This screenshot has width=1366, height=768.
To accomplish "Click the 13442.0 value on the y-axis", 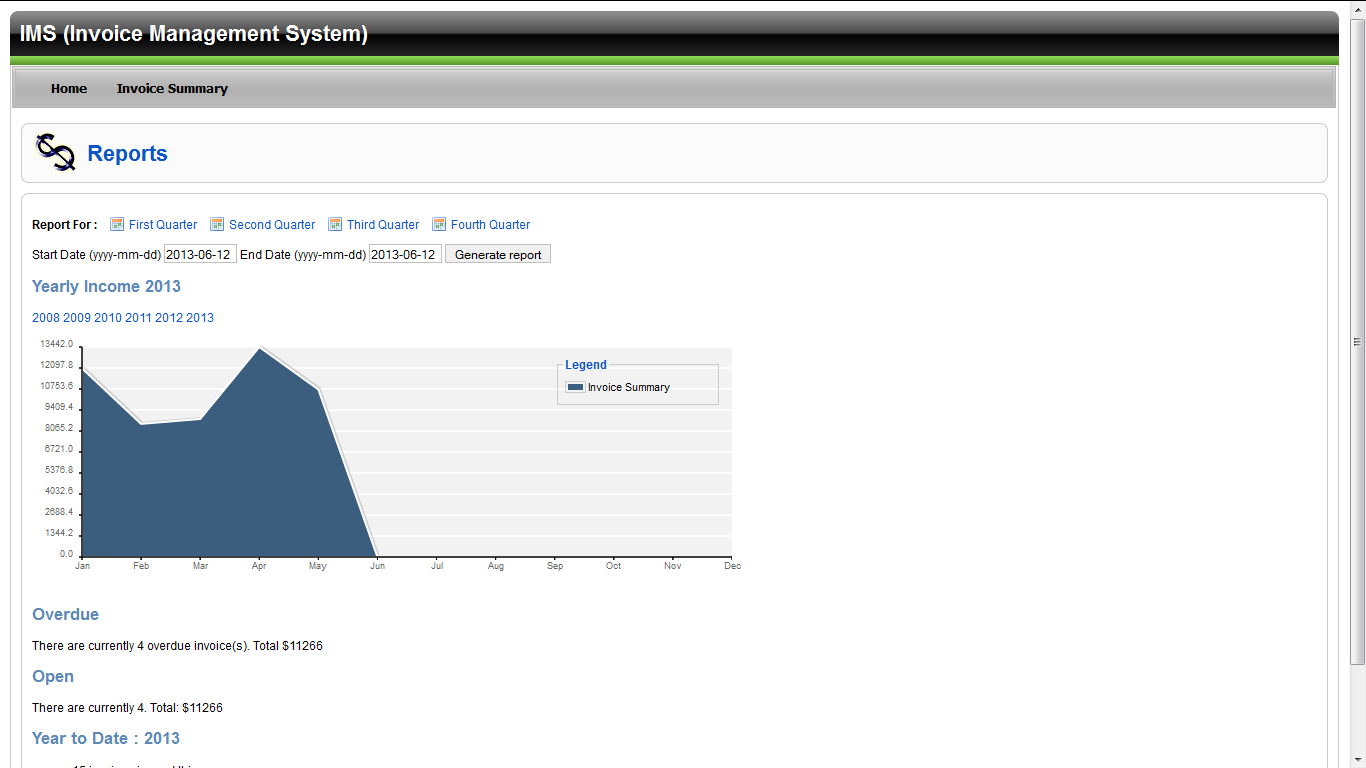I will click(56, 344).
